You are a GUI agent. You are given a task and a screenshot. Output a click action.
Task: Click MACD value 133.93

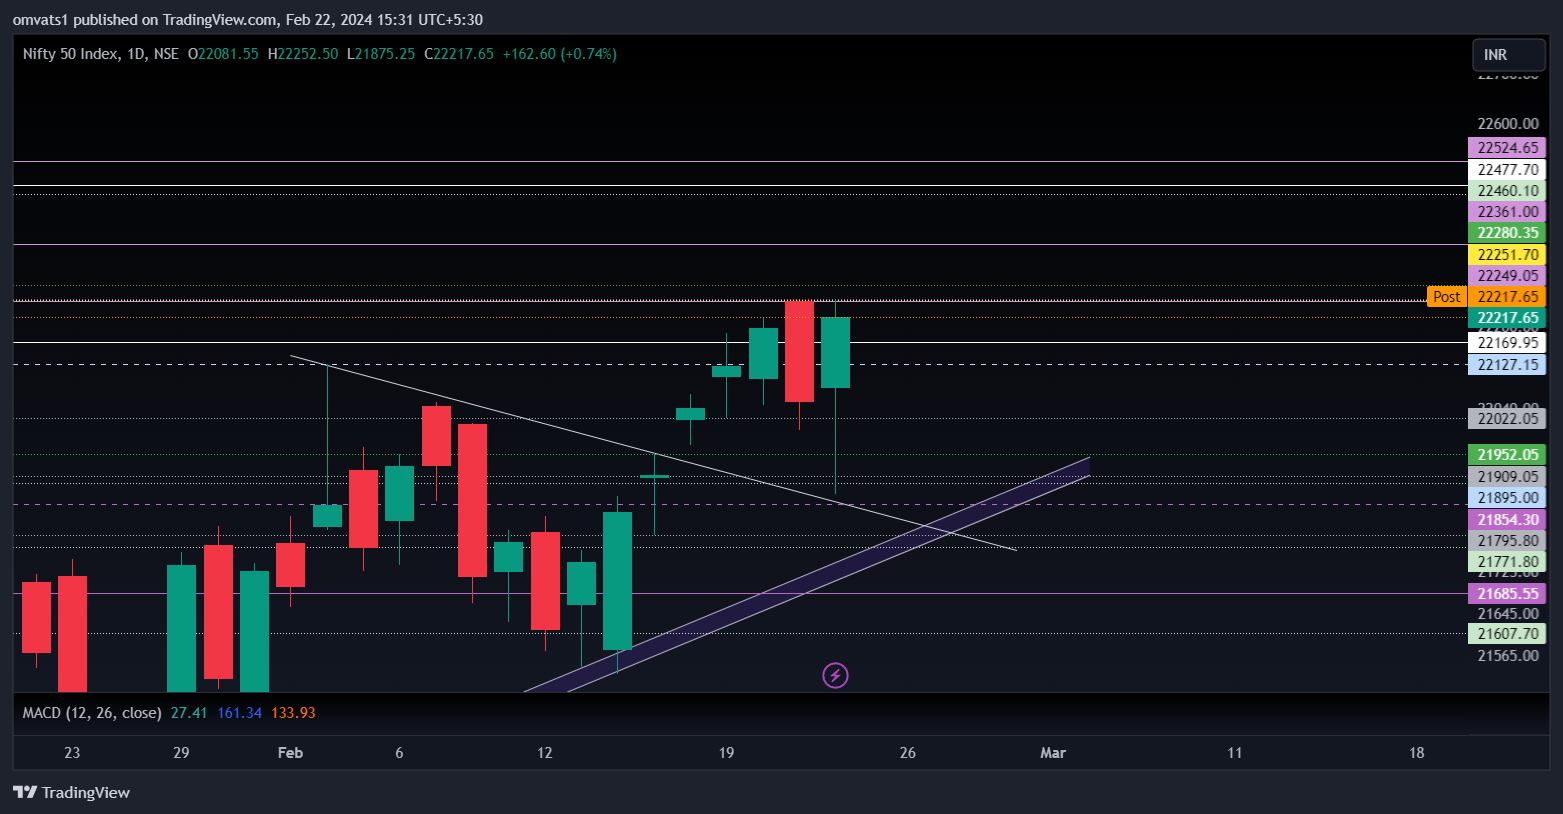pos(293,713)
